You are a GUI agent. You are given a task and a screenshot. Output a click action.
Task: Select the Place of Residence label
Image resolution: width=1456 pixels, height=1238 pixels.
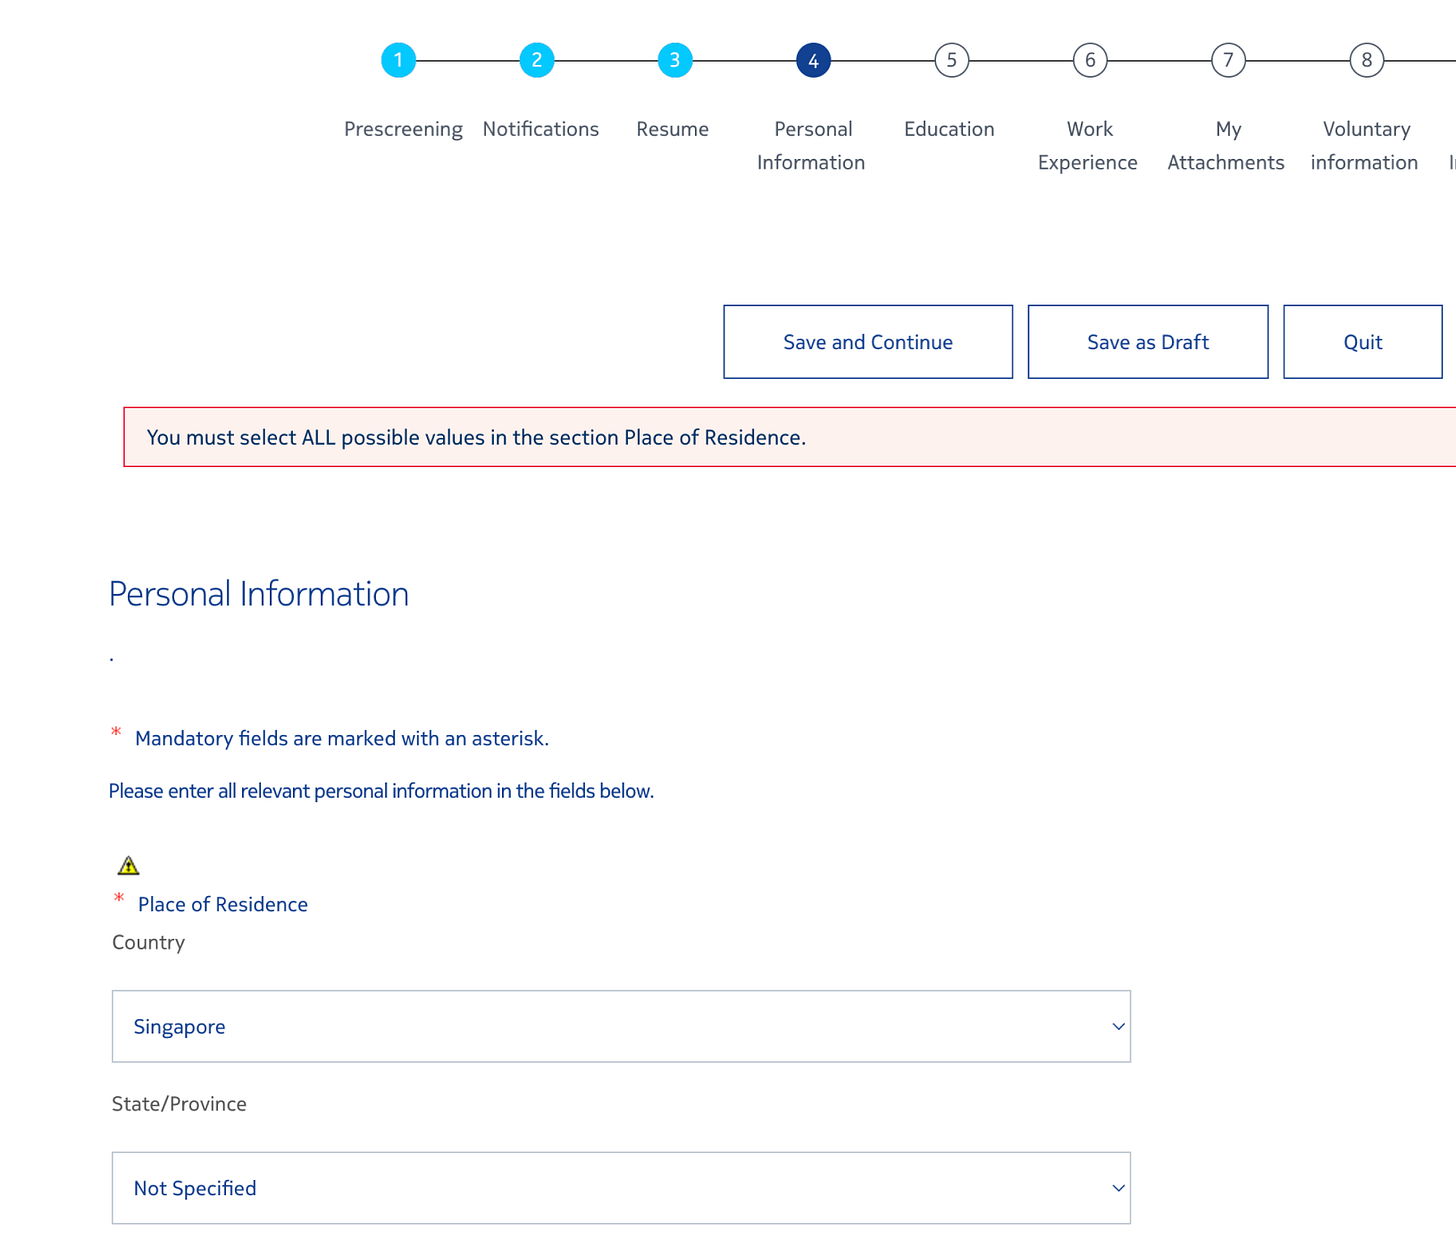pyautogui.click(x=222, y=904)
